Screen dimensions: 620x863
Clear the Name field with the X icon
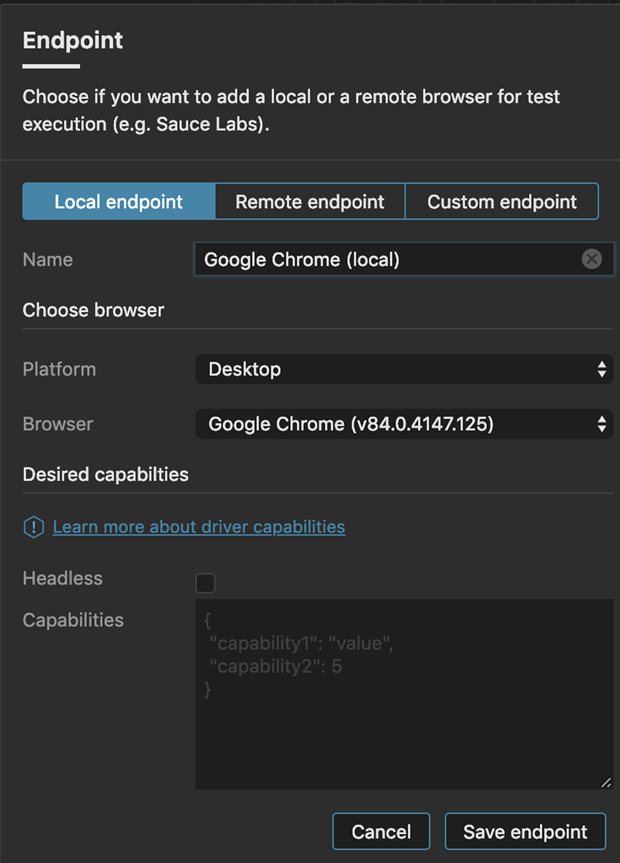[591, 259]
